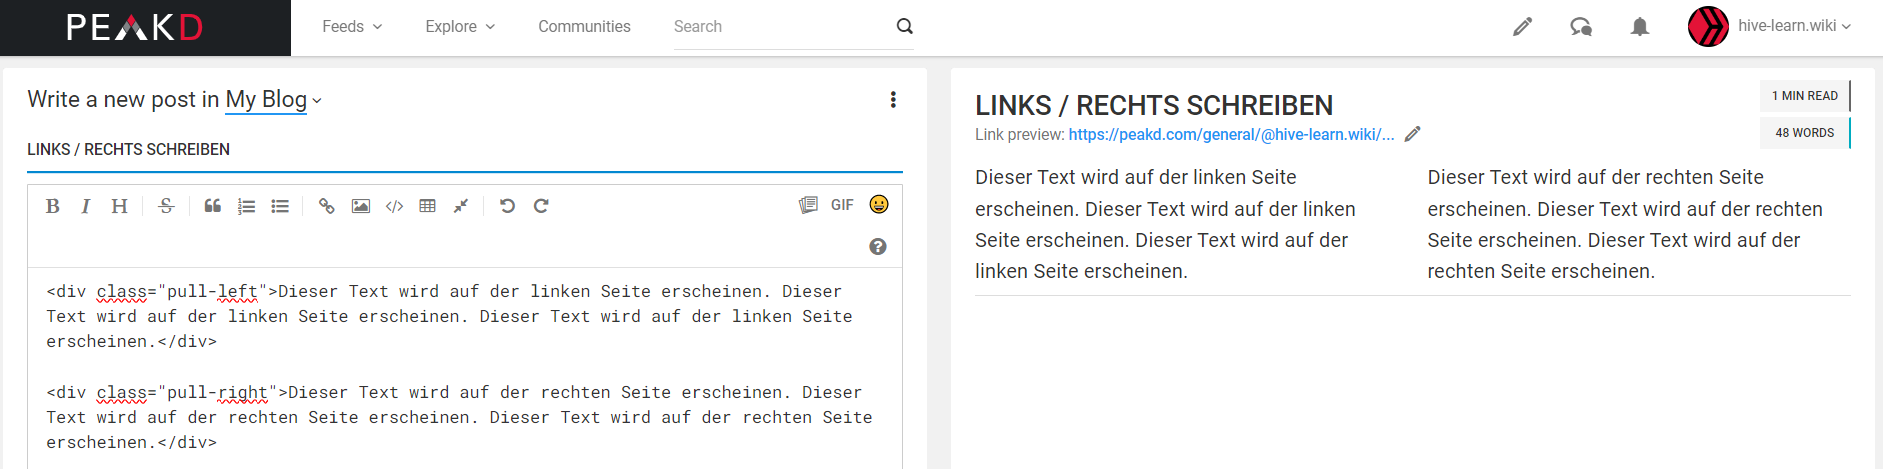Click the search magnifier icon
This screenshot has height=469, width=1883.
pos(904,26)
